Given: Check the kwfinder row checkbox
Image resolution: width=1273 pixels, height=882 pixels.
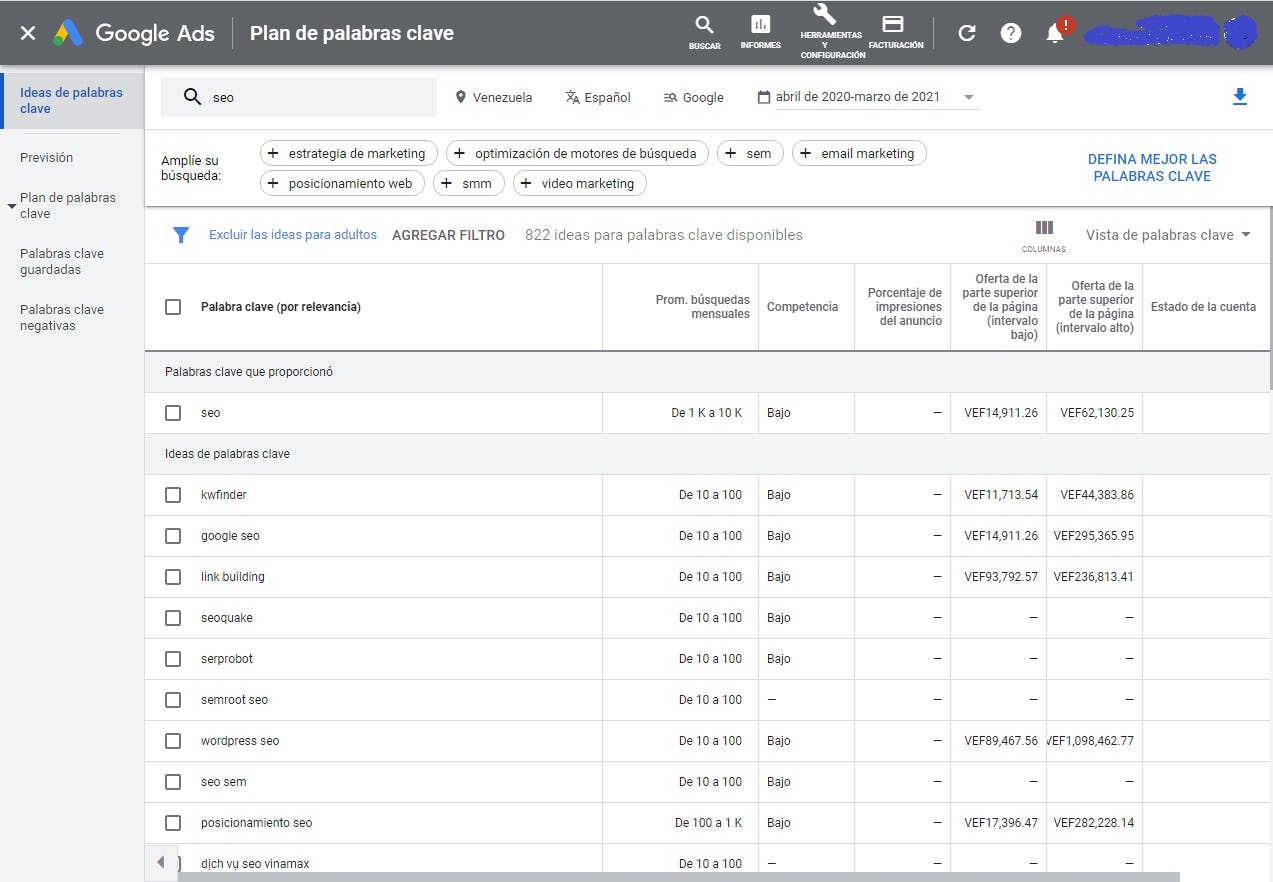Looking at the screenshot, I should click(x=172, y=494).
